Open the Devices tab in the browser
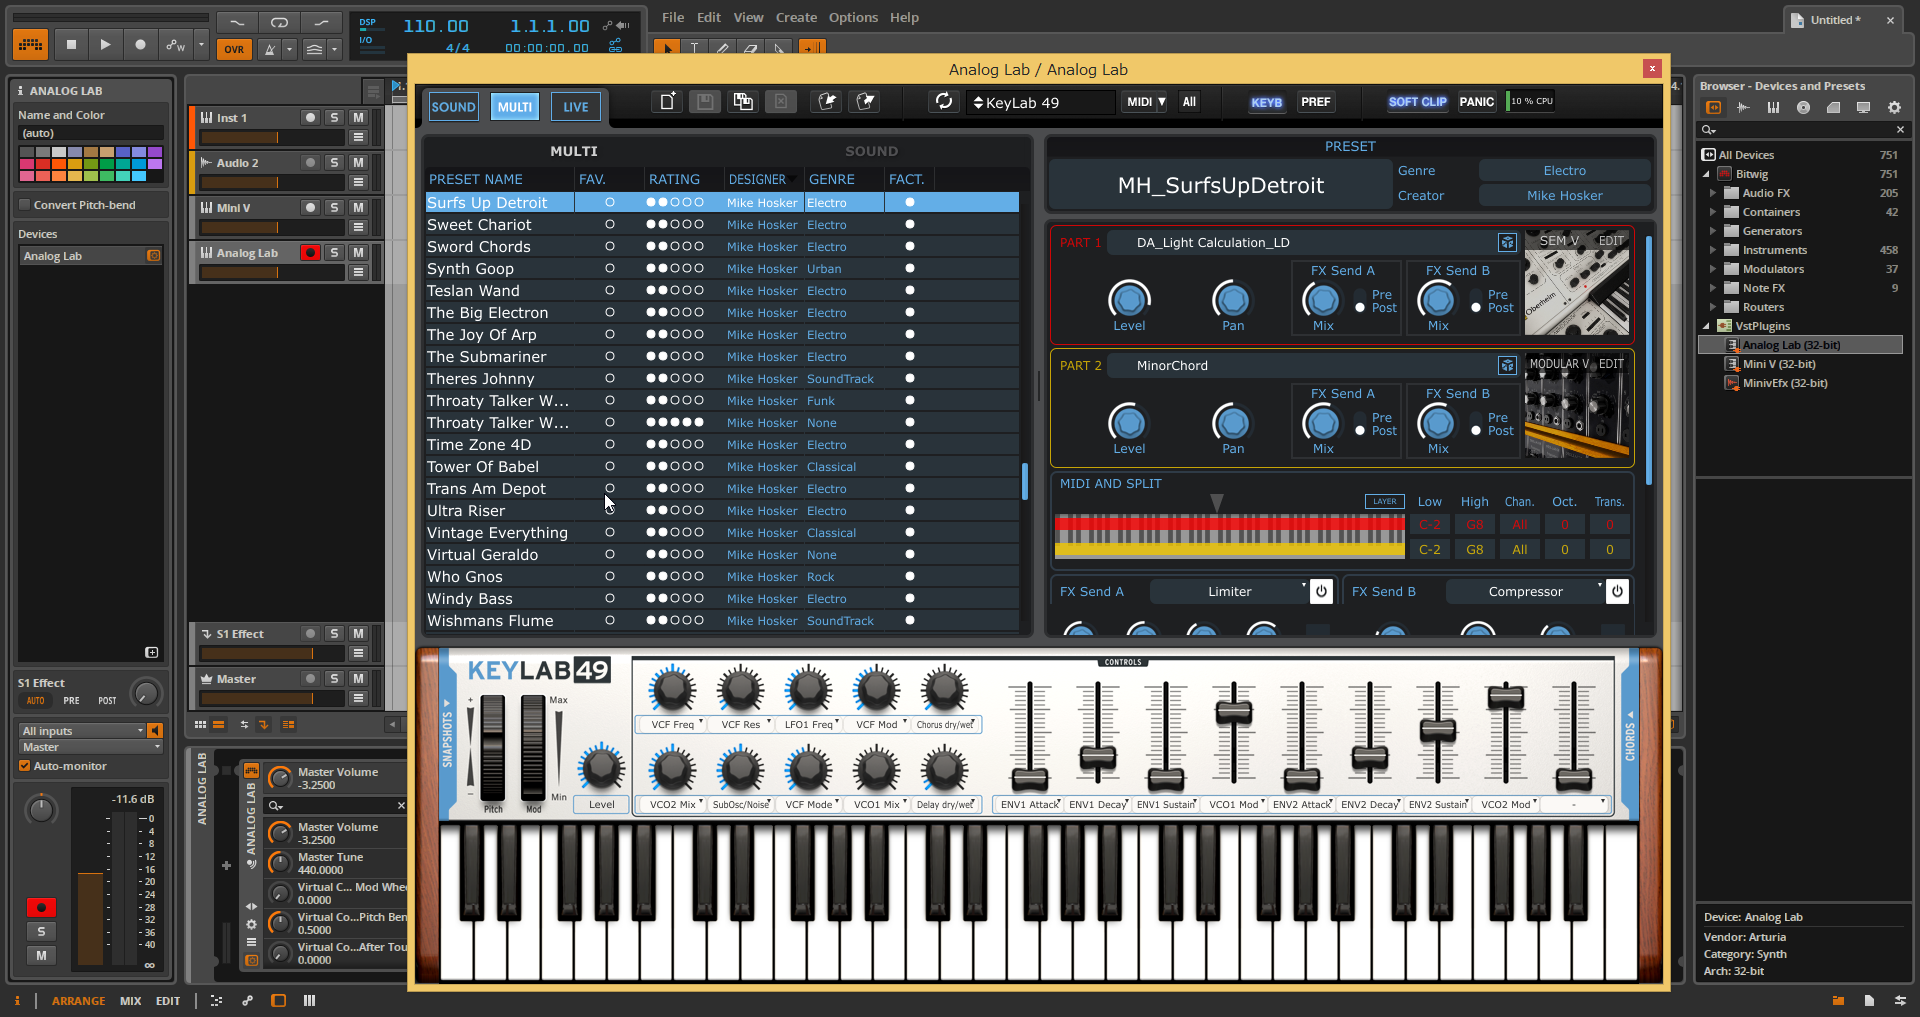1920x1017 pixels. (x=1714, y=107)
